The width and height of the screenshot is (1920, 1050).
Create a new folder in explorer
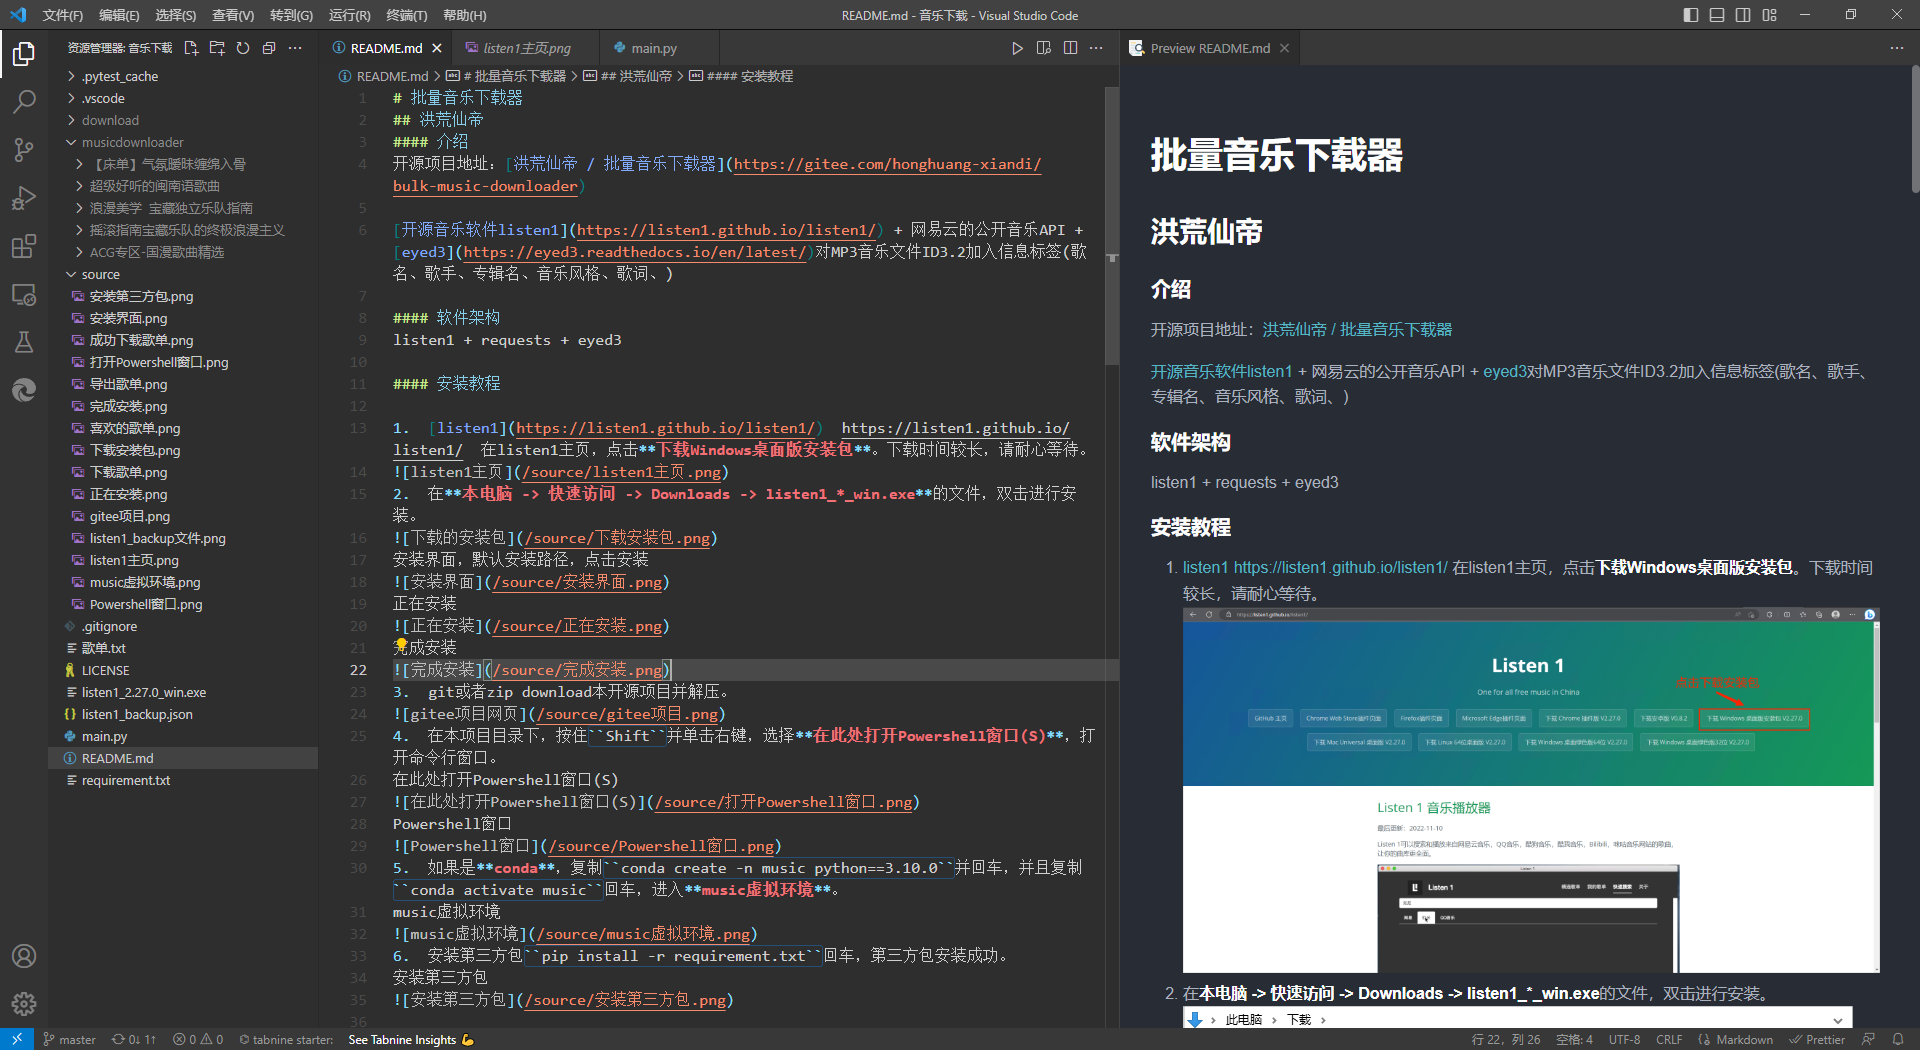(217, 48)
